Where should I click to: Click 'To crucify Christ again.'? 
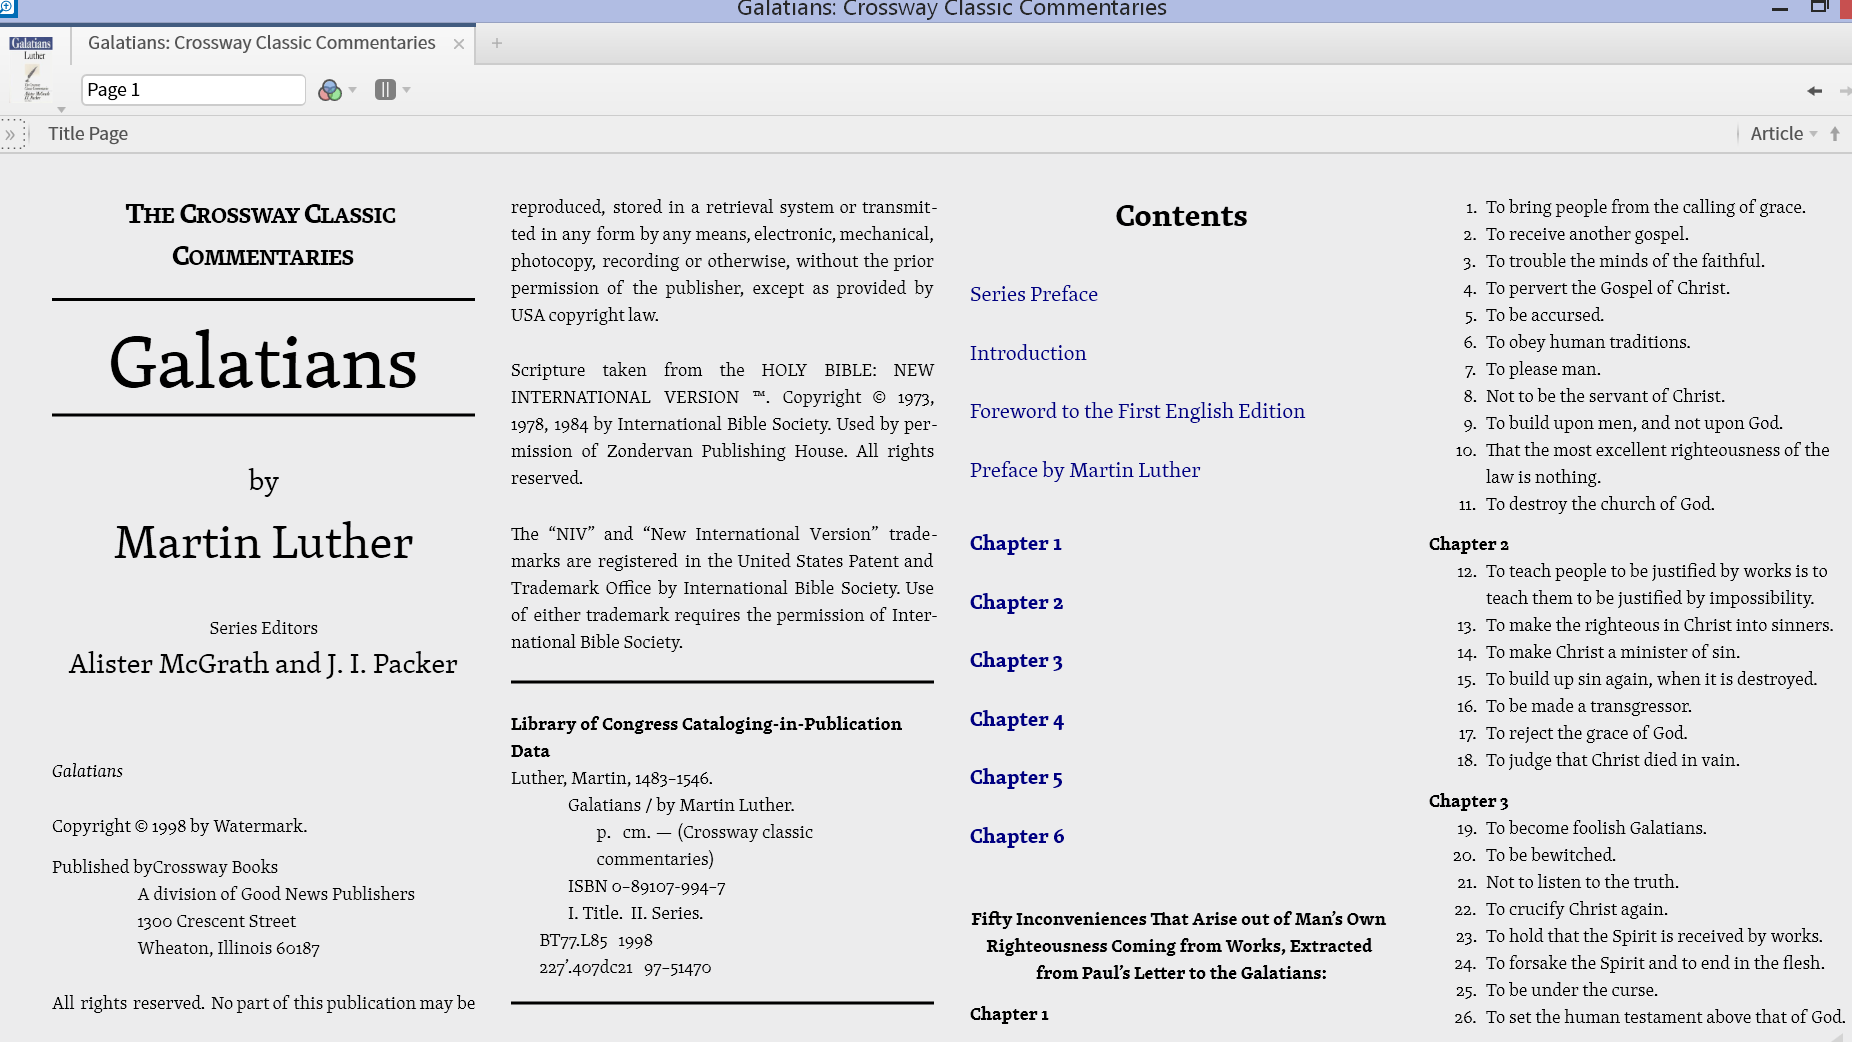[1576, 909]
